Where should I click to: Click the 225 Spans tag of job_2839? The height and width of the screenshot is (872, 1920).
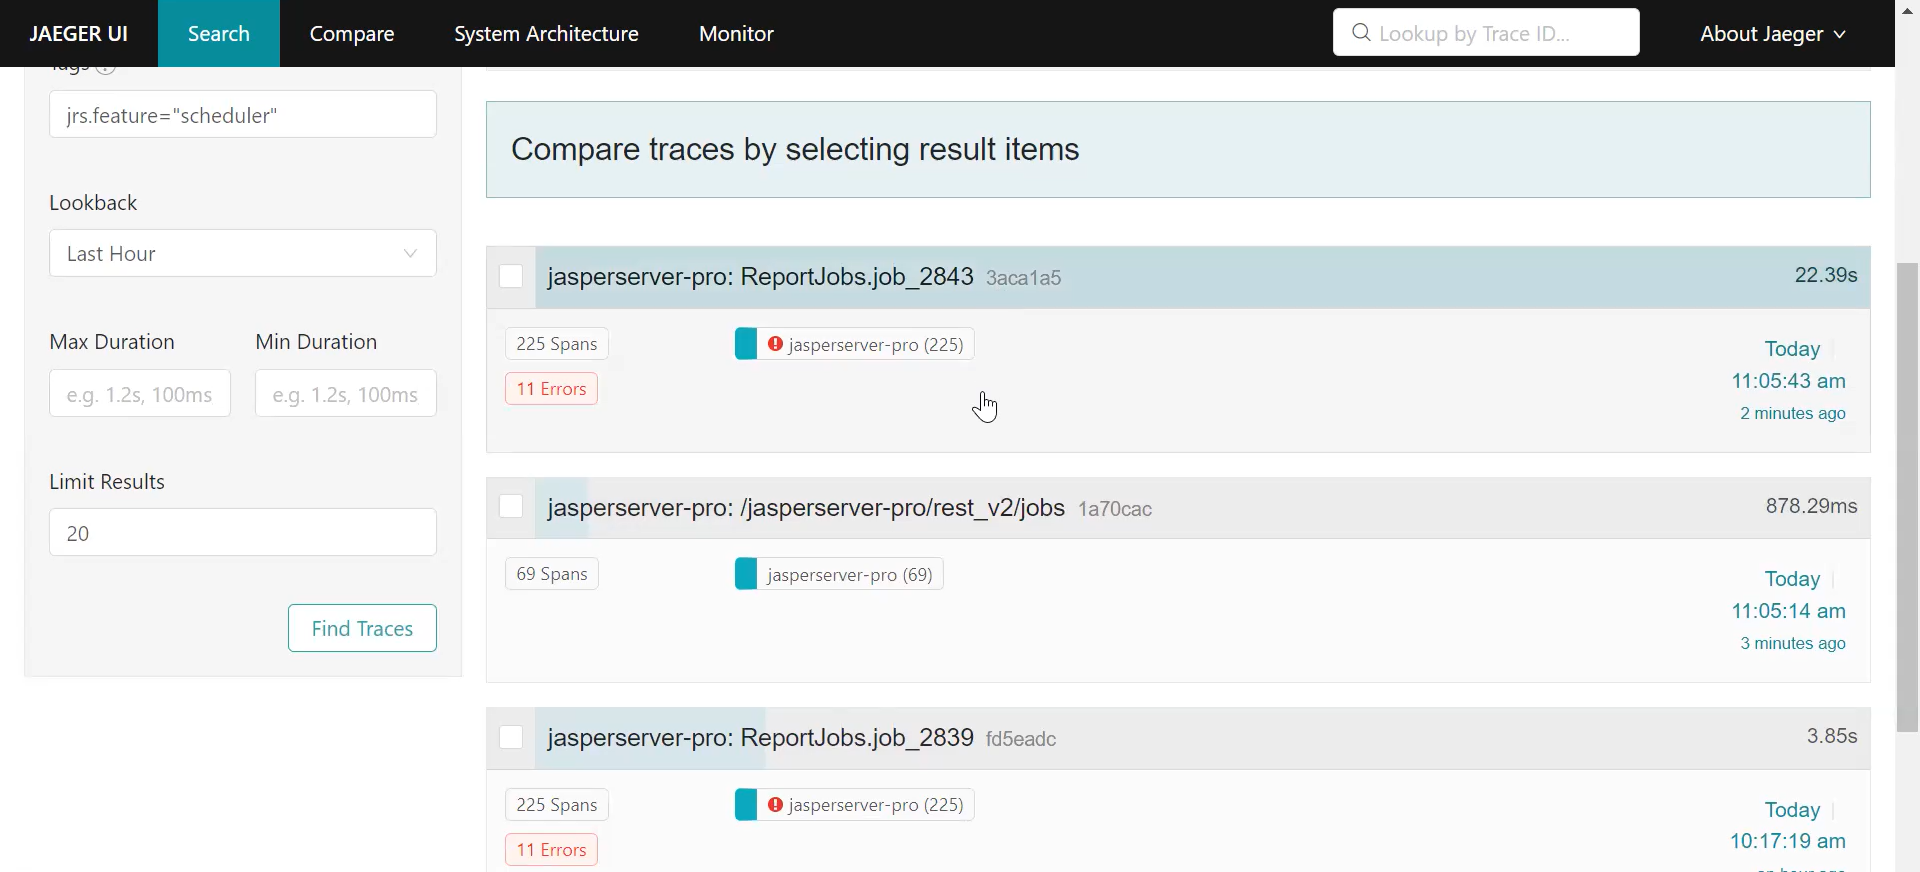click(557, 805)
